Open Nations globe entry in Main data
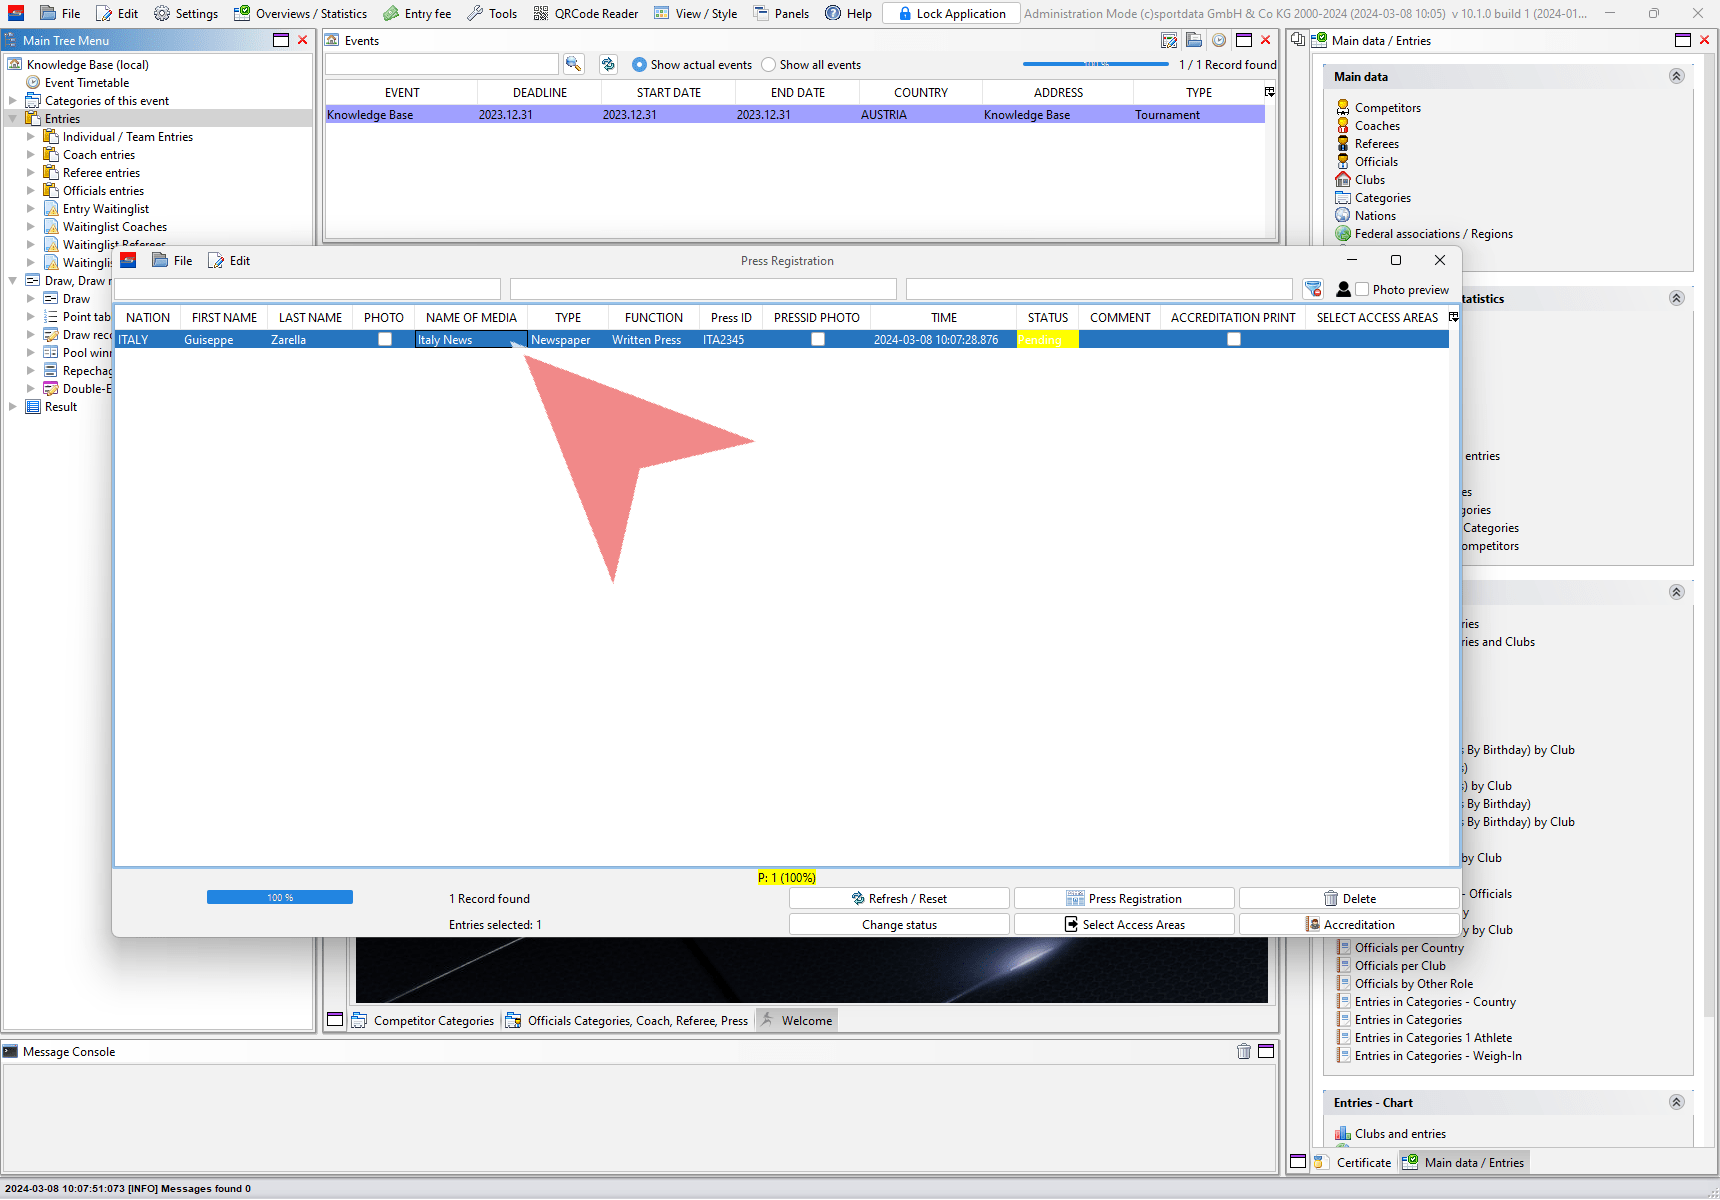This screenshot has height=1200, width=1720. 1343,216
